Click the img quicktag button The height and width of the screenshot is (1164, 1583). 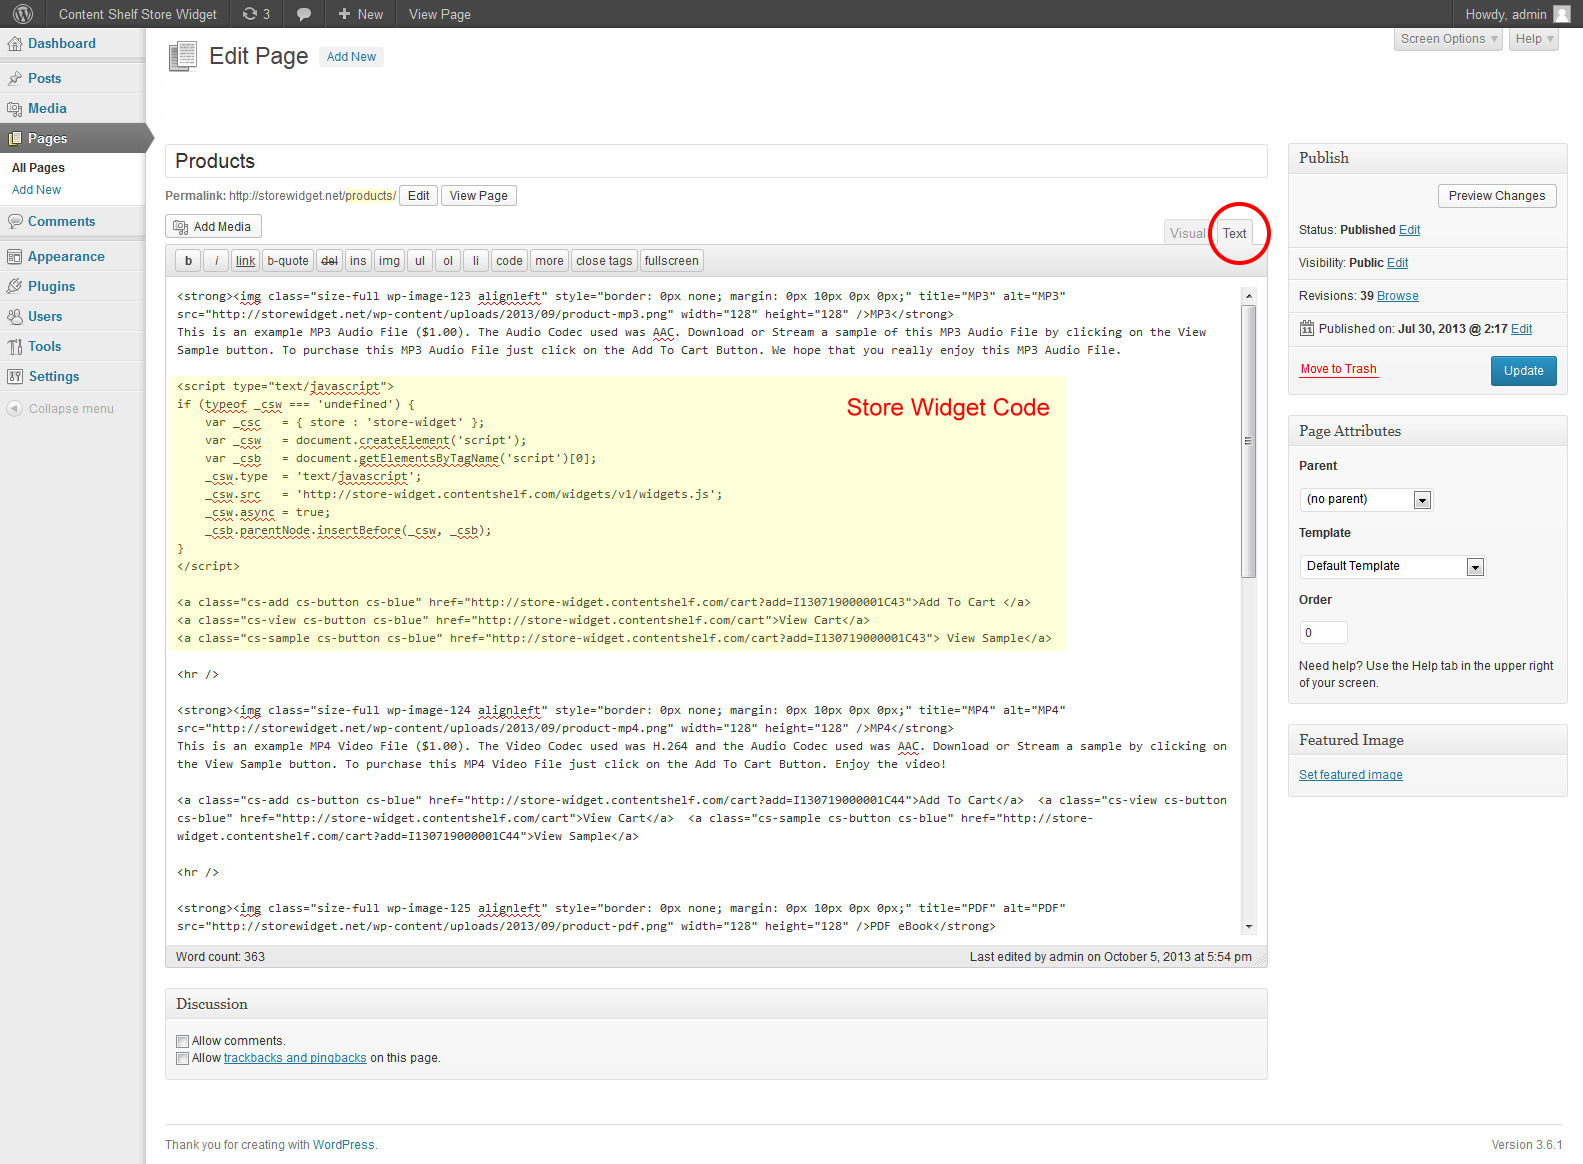(x=389, y=261)
